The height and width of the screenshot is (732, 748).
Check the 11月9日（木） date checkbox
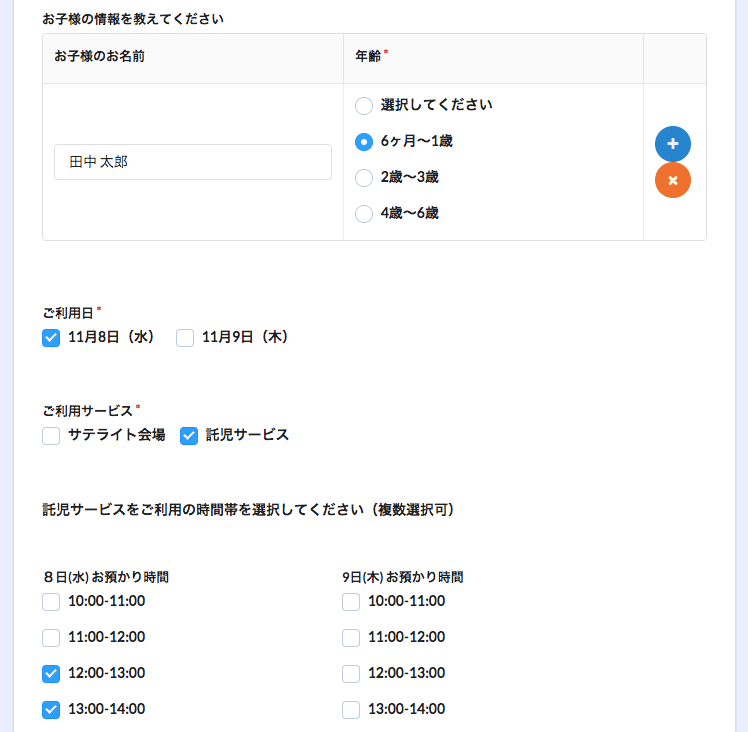click(185, 338)
